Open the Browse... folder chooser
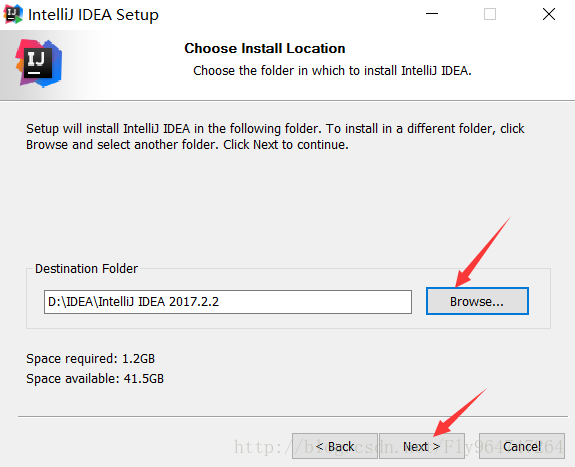This screenshot has height=467, width=575. coord(477,301)
